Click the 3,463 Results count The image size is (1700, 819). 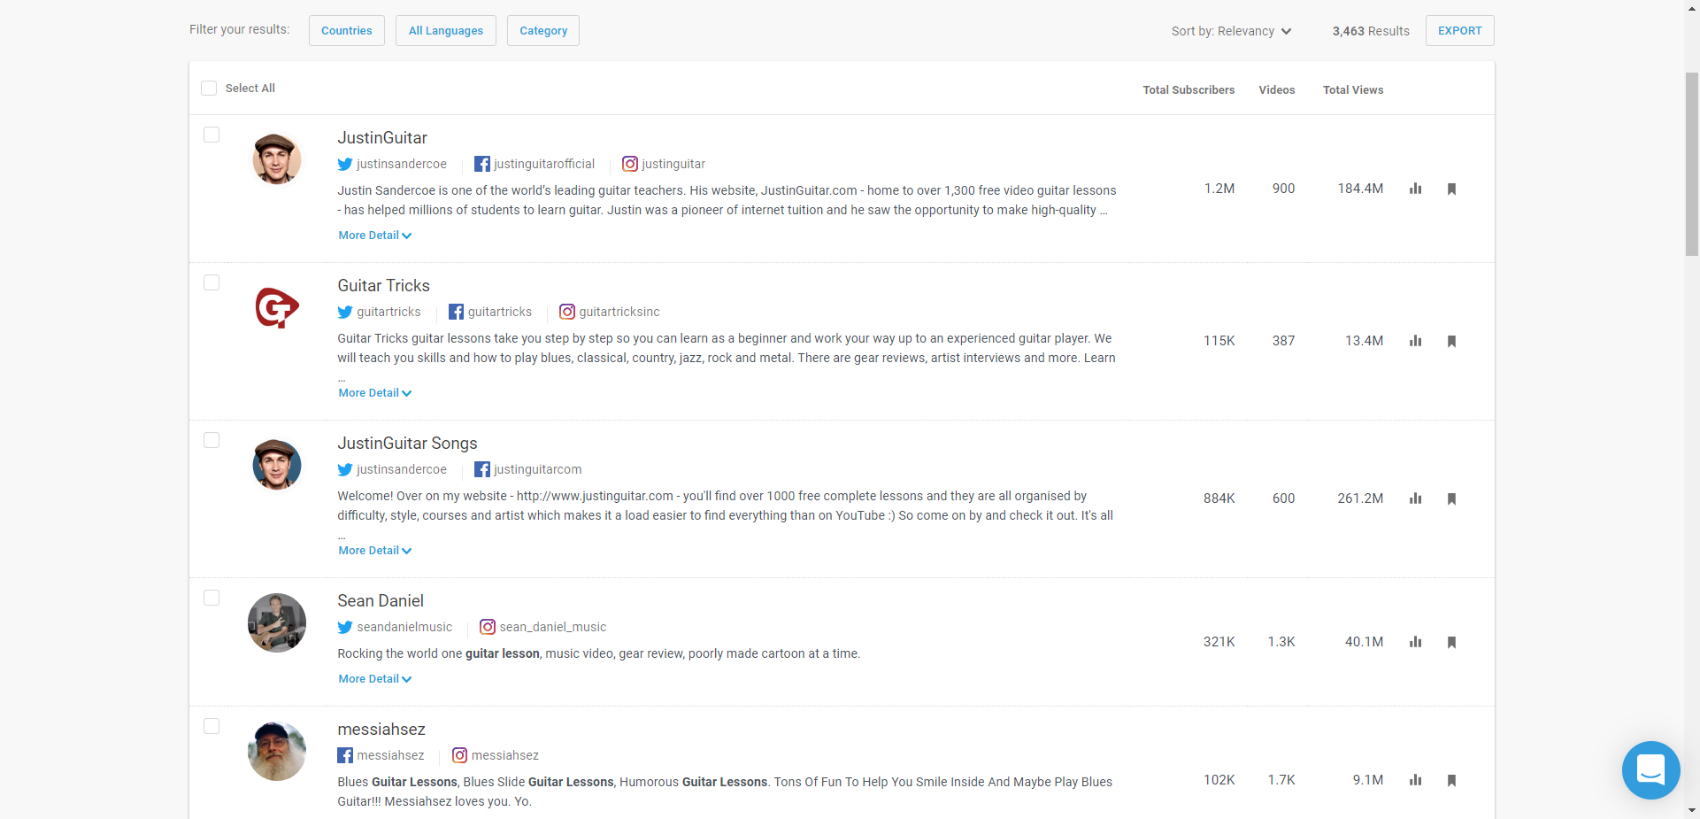1371,31
